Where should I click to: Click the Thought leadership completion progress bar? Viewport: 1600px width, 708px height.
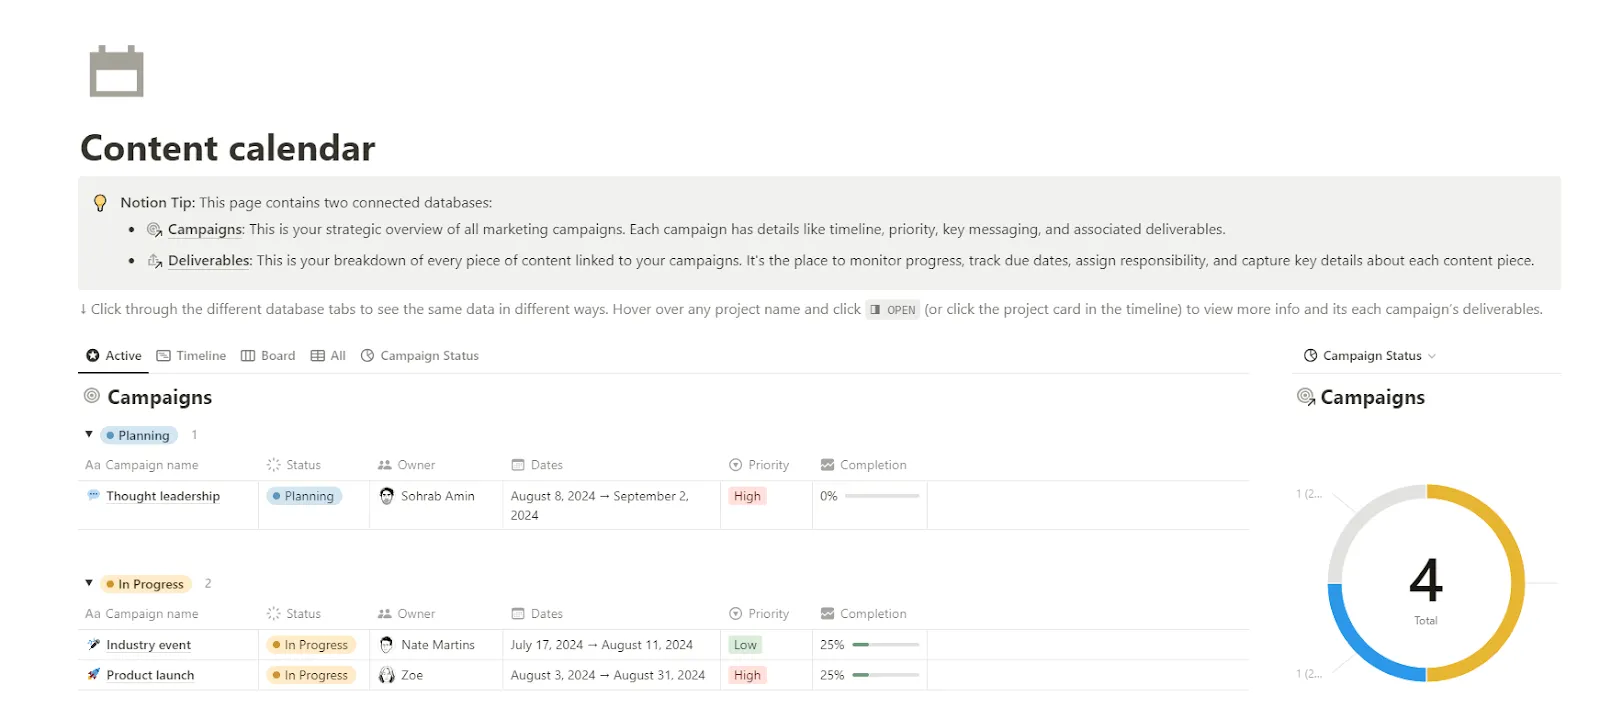(882, 496)
